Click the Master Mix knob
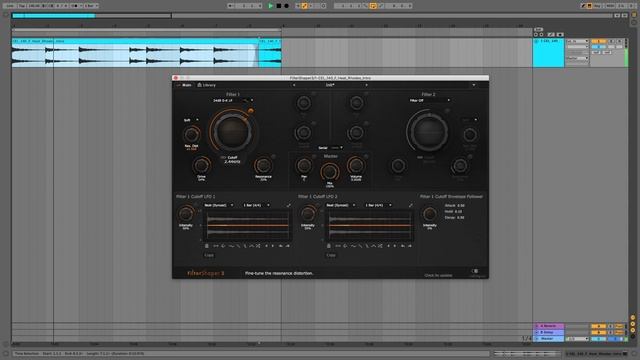Image resolution: width=640 pixels, height=360 pixels. point(329,172)
